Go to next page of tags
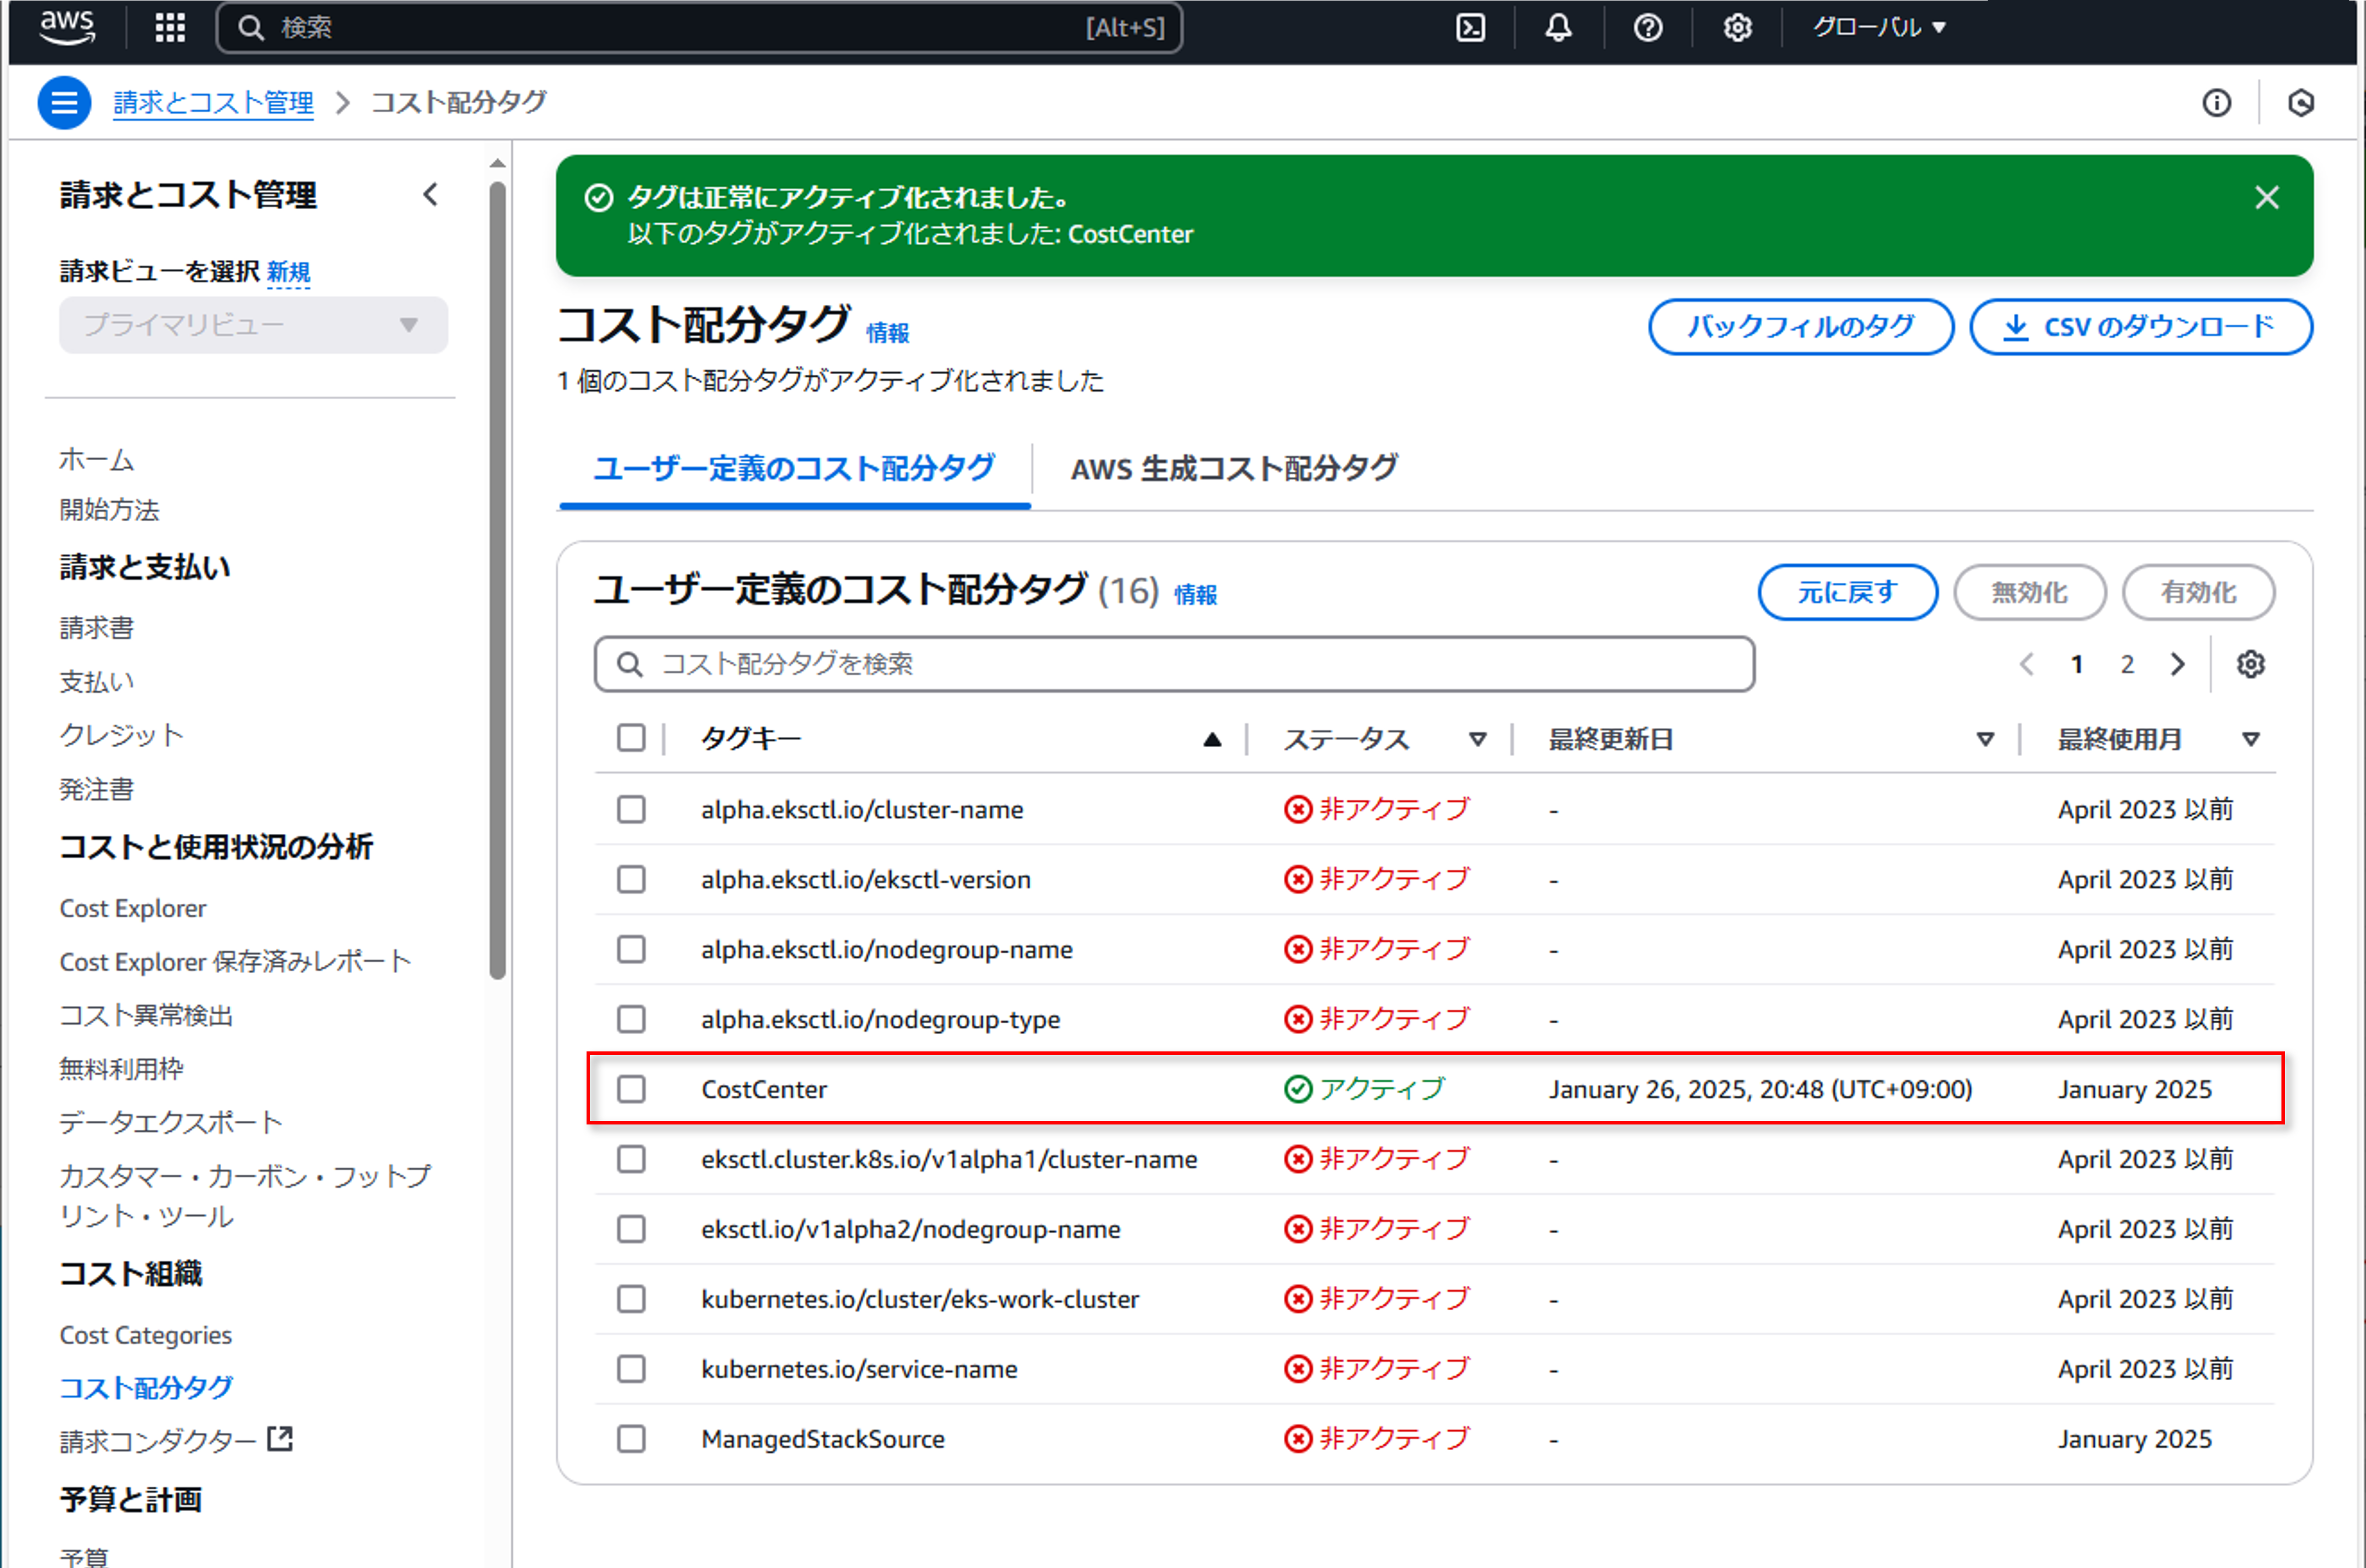This screenshot has height=1568, width=2366. click(2177, 664)
